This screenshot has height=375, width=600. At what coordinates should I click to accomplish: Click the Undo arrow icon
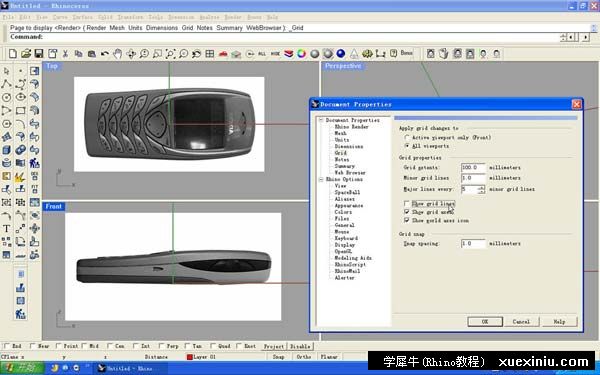(x=104, y=54)
